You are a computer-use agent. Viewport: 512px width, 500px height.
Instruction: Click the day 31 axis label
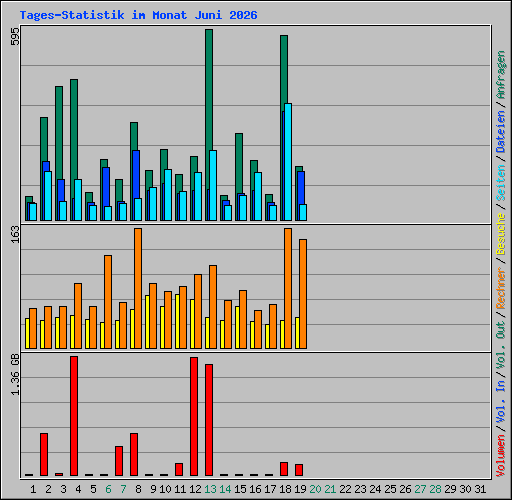click(480, 489)
